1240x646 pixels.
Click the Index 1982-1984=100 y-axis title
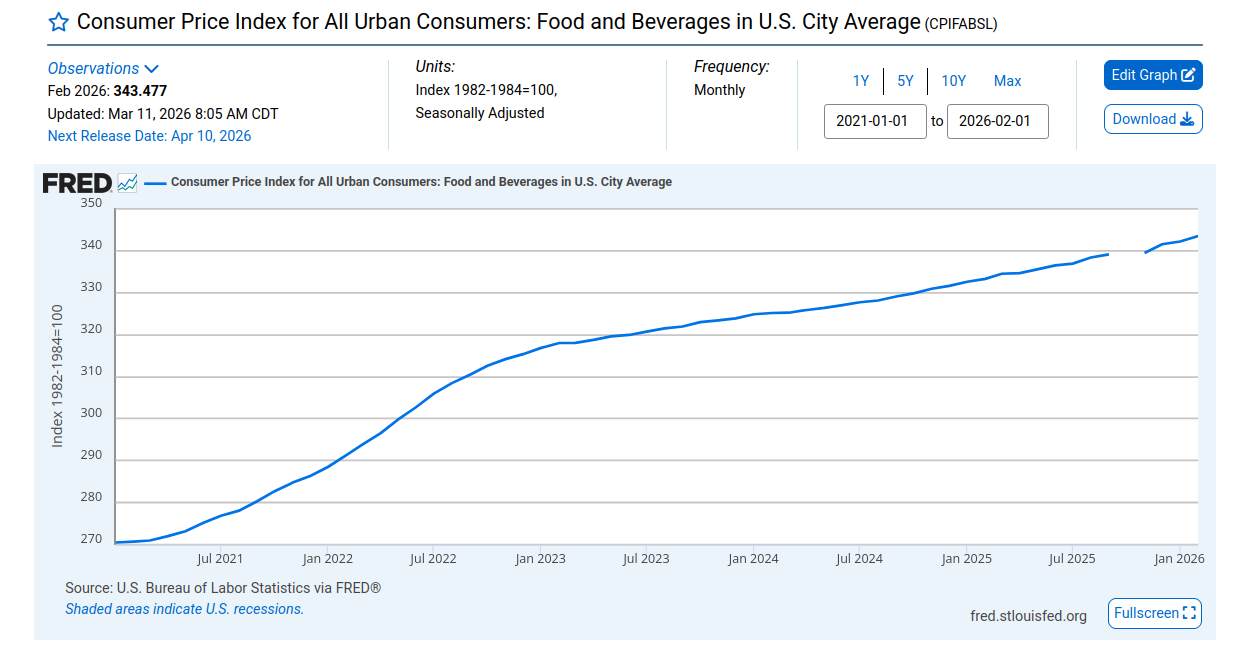click(x=57, y=375)
